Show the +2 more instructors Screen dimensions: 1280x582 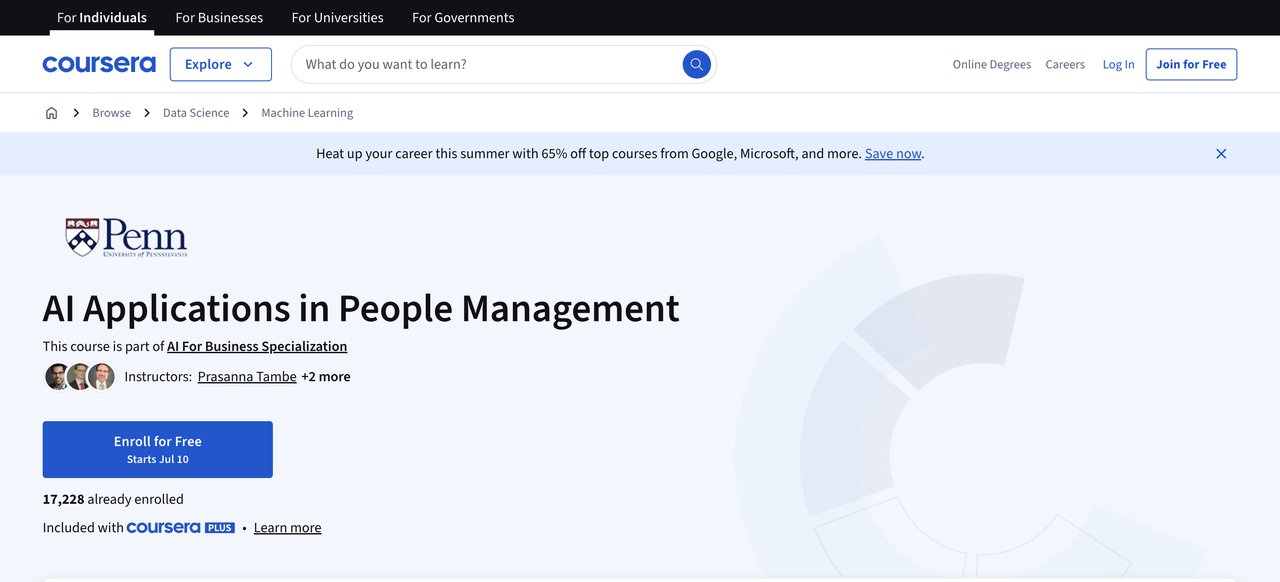(x=326, y=377)
